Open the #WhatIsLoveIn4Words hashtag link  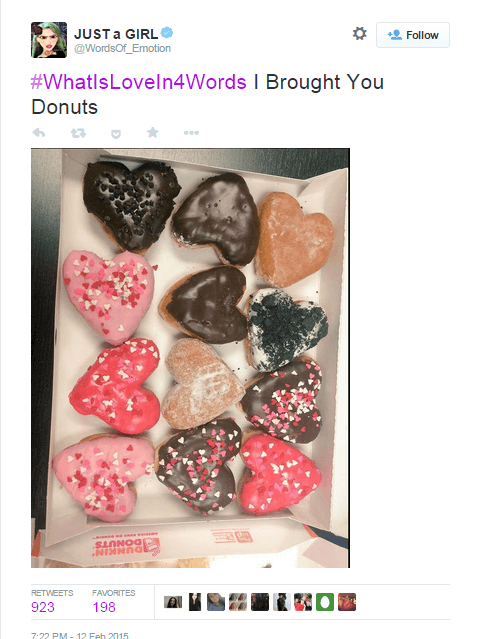139,82
